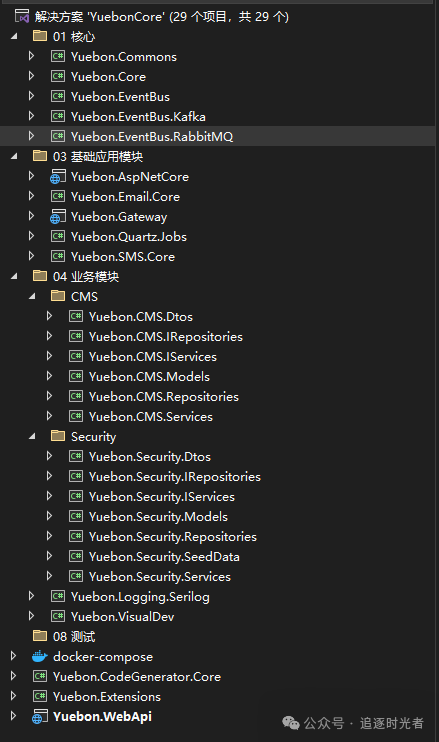Click the Yuebon.AspNetCore web project icon
439x742 pixels.
58,177
